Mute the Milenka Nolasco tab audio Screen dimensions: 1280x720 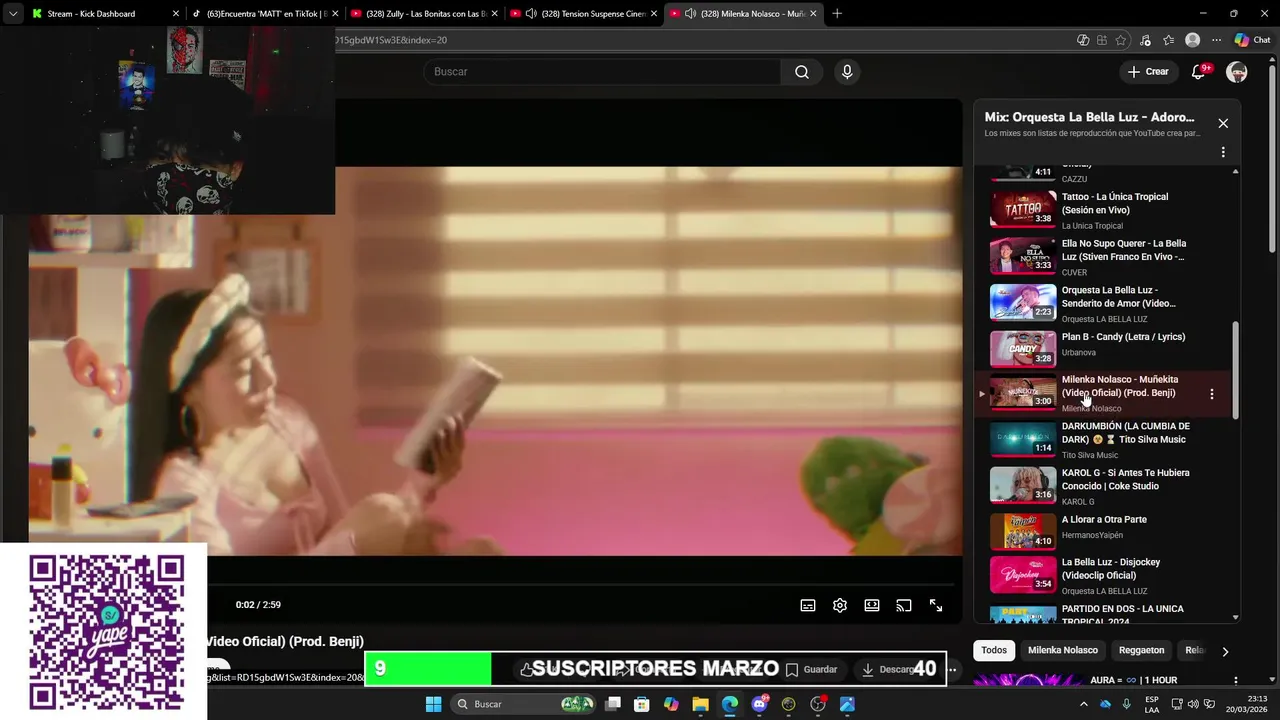pyautogui.click(x=690, y=13)
